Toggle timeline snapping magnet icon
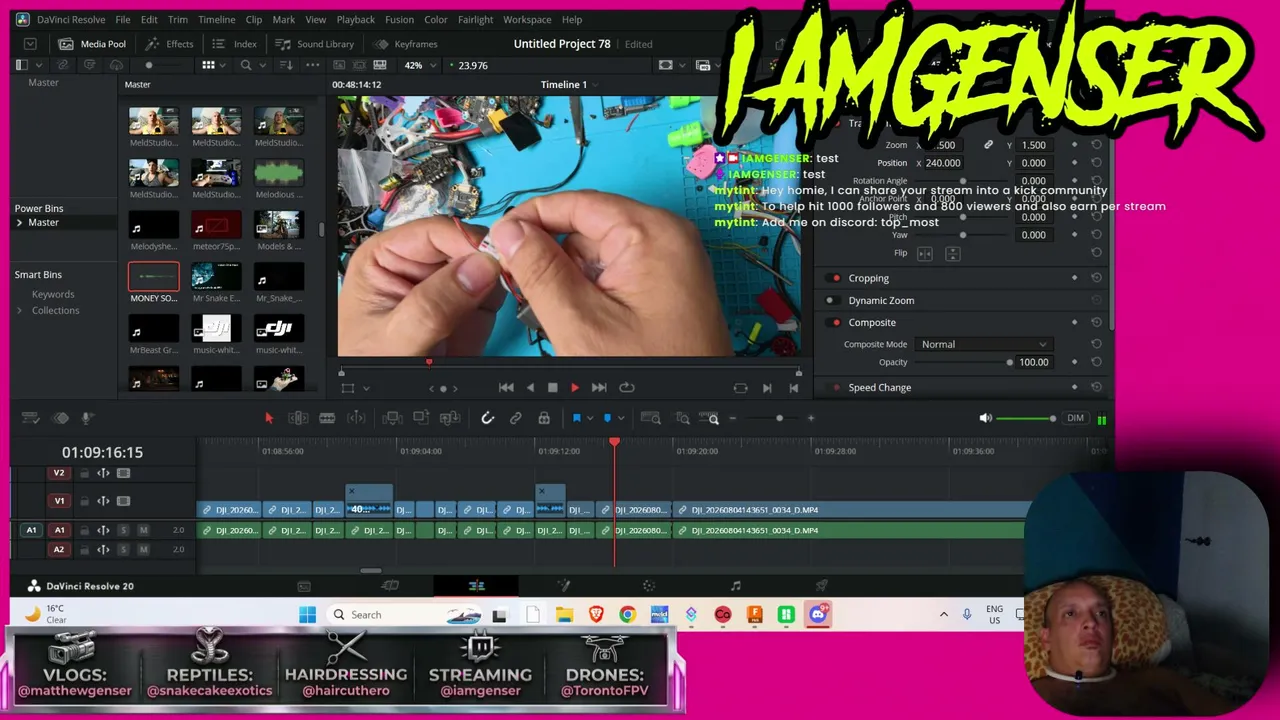The height and width of the screenshot is (720, 1280). (x=487, y=418)
